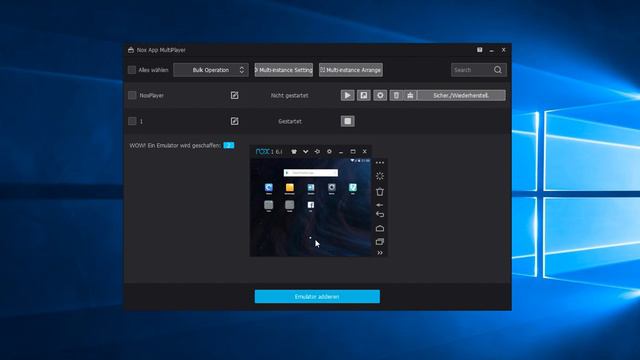The image size is (640, 360).
Task: Open the skin/theme shirt icon in Nox window
Action: tap(293, 151)
